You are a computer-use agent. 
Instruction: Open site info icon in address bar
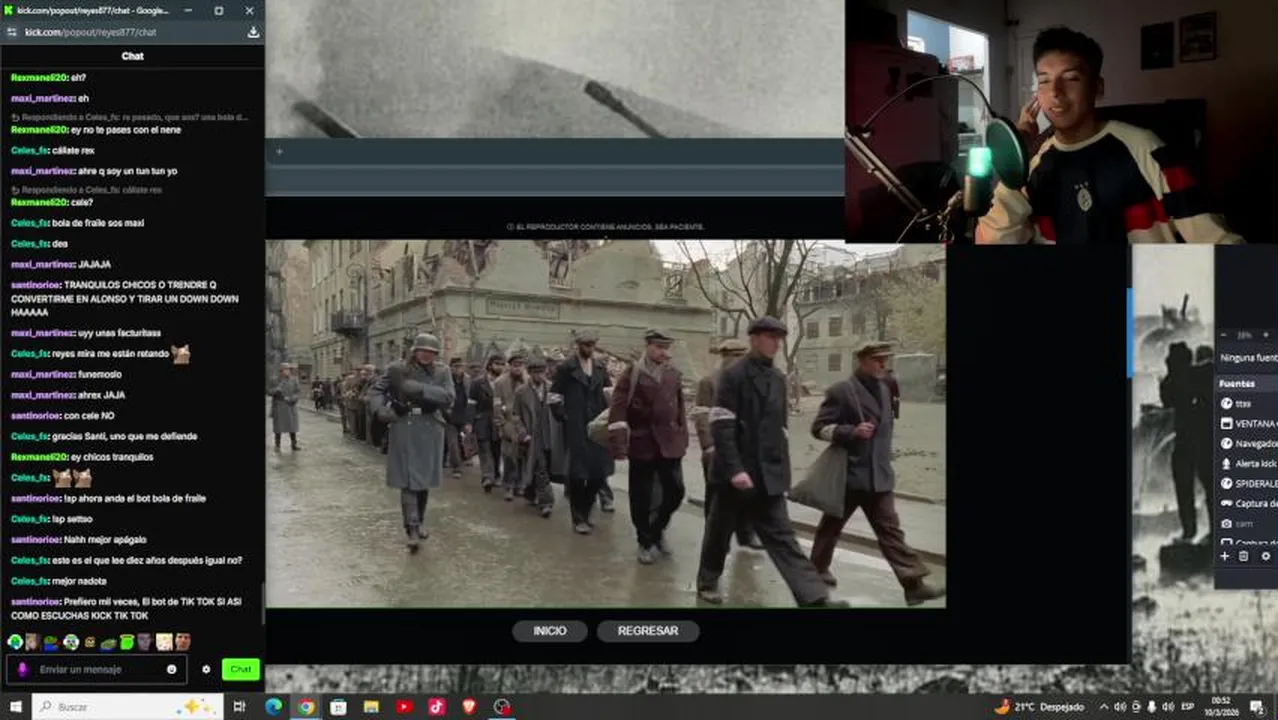coord(11,32)
